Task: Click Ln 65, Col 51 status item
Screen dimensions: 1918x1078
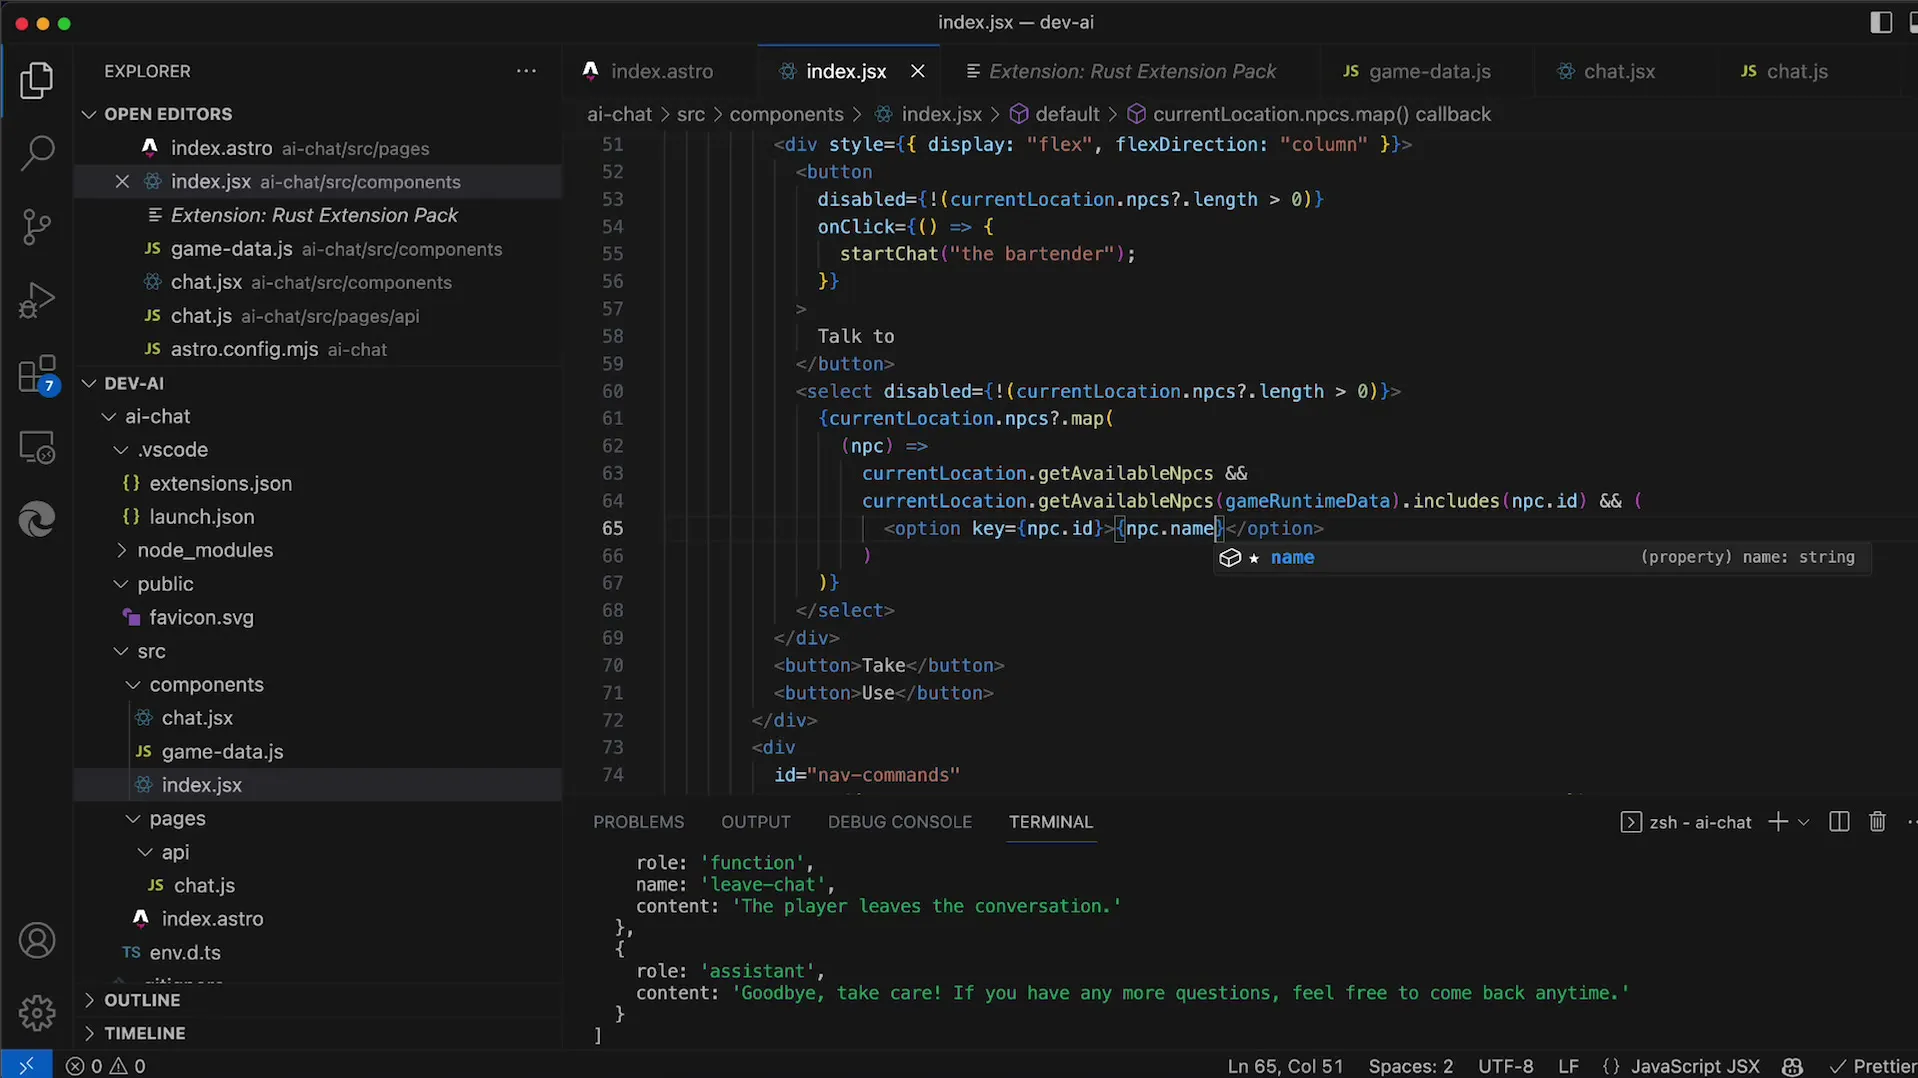Action: pyautogui.click(x=1285, y=1066)
